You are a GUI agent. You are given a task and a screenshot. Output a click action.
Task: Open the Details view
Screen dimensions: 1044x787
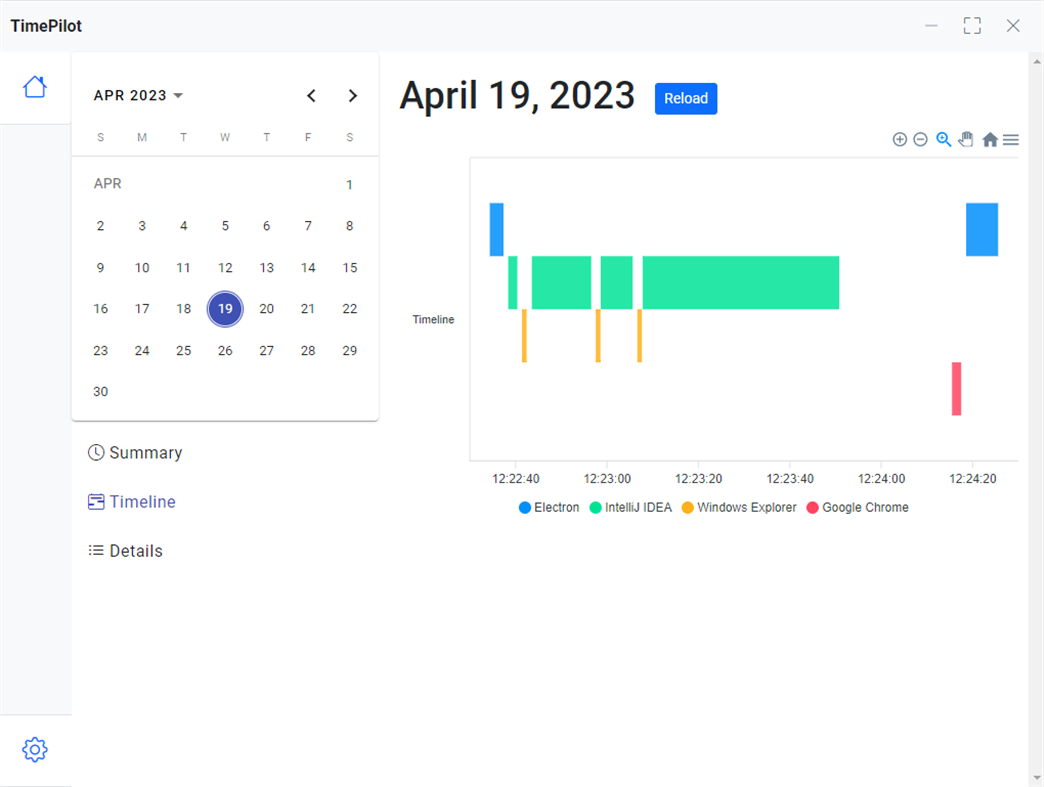click(136, 550)
